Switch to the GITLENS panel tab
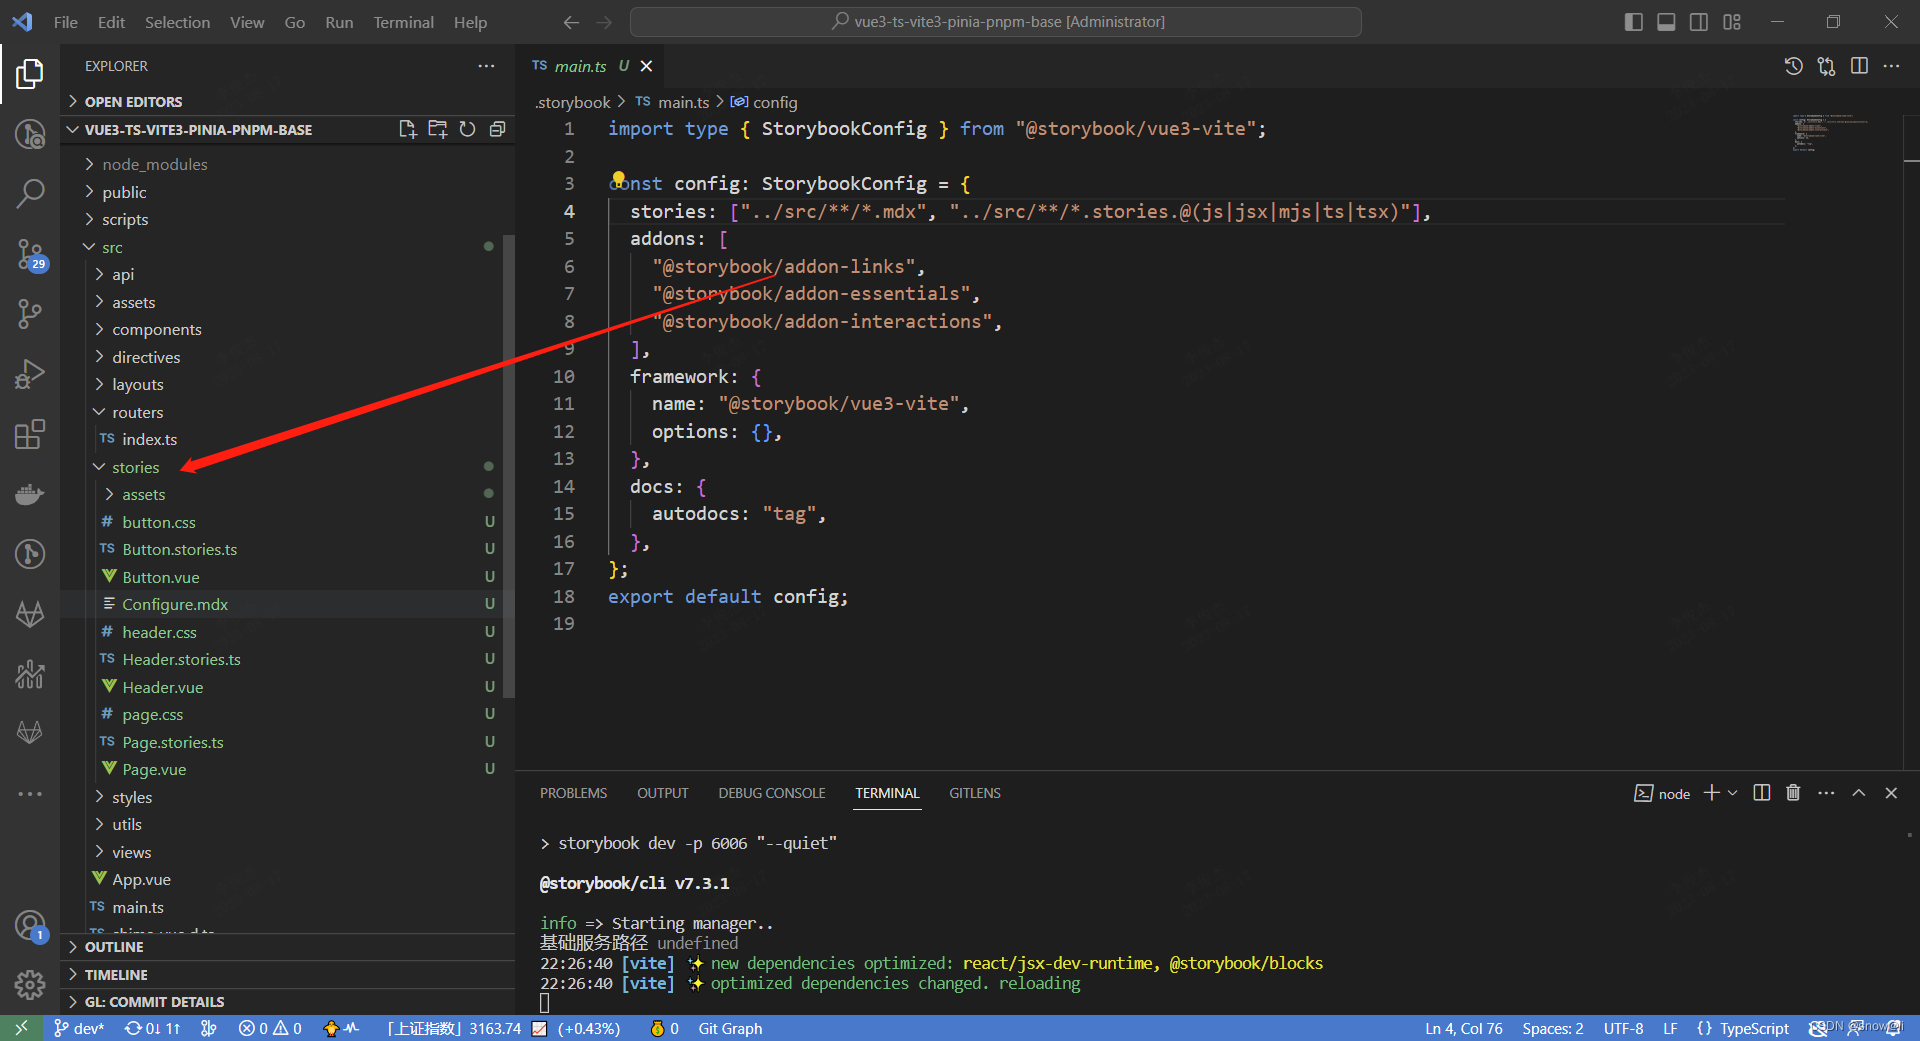The width and height of the screenshot is (1920, 1041). pyautogui.click(x=974, y=793)
